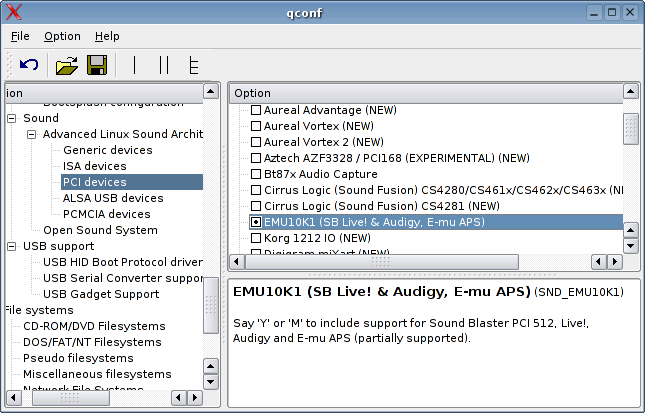
Task: Click the horizontal scrollbar thumb in options list
Action: coord(382,262)
